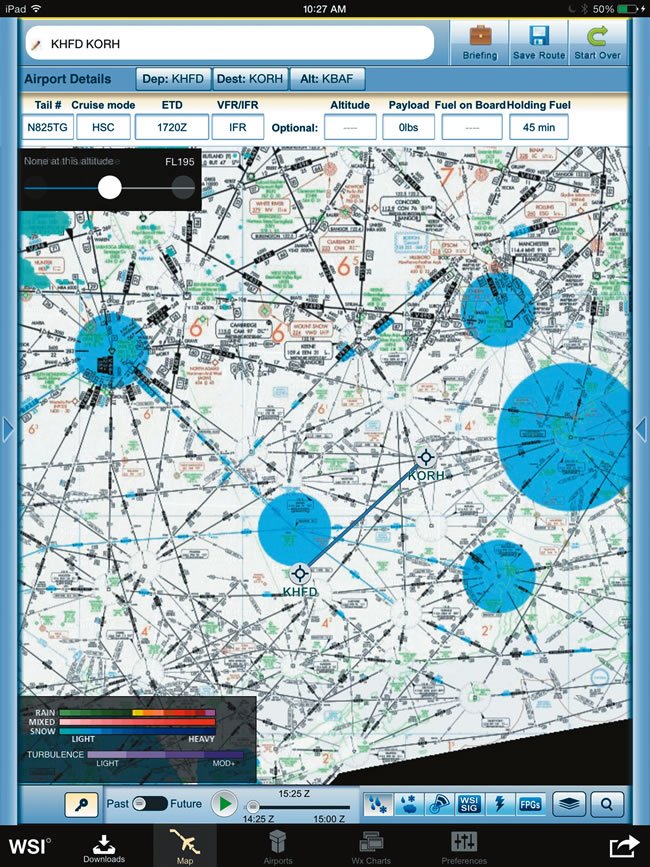The width and height of the screenshot is (650, 867).
Task: Toggle the FPGs layer icon
Action: point(530,804)
